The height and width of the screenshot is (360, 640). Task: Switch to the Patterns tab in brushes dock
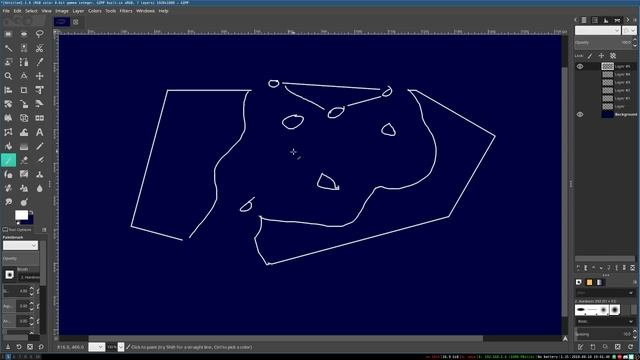coord(589,282)
